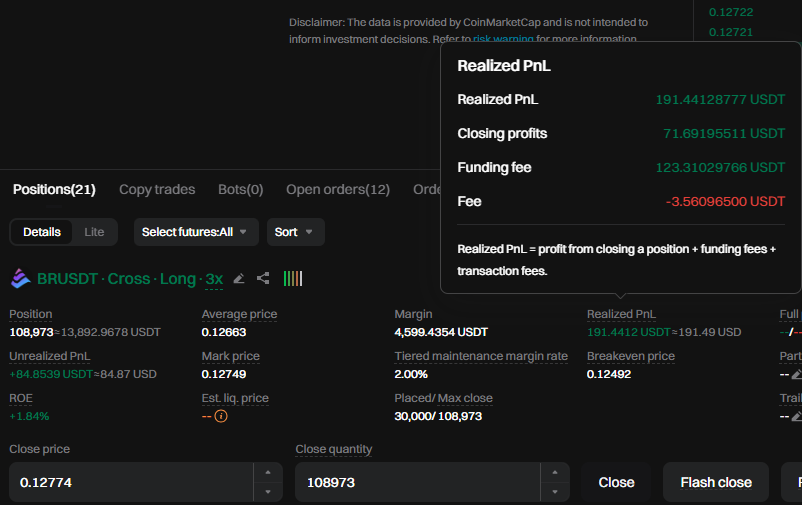Increase close price with up arrow
Image resolution: width=802 pixels, height=505 pixels.
pos(268,472)
